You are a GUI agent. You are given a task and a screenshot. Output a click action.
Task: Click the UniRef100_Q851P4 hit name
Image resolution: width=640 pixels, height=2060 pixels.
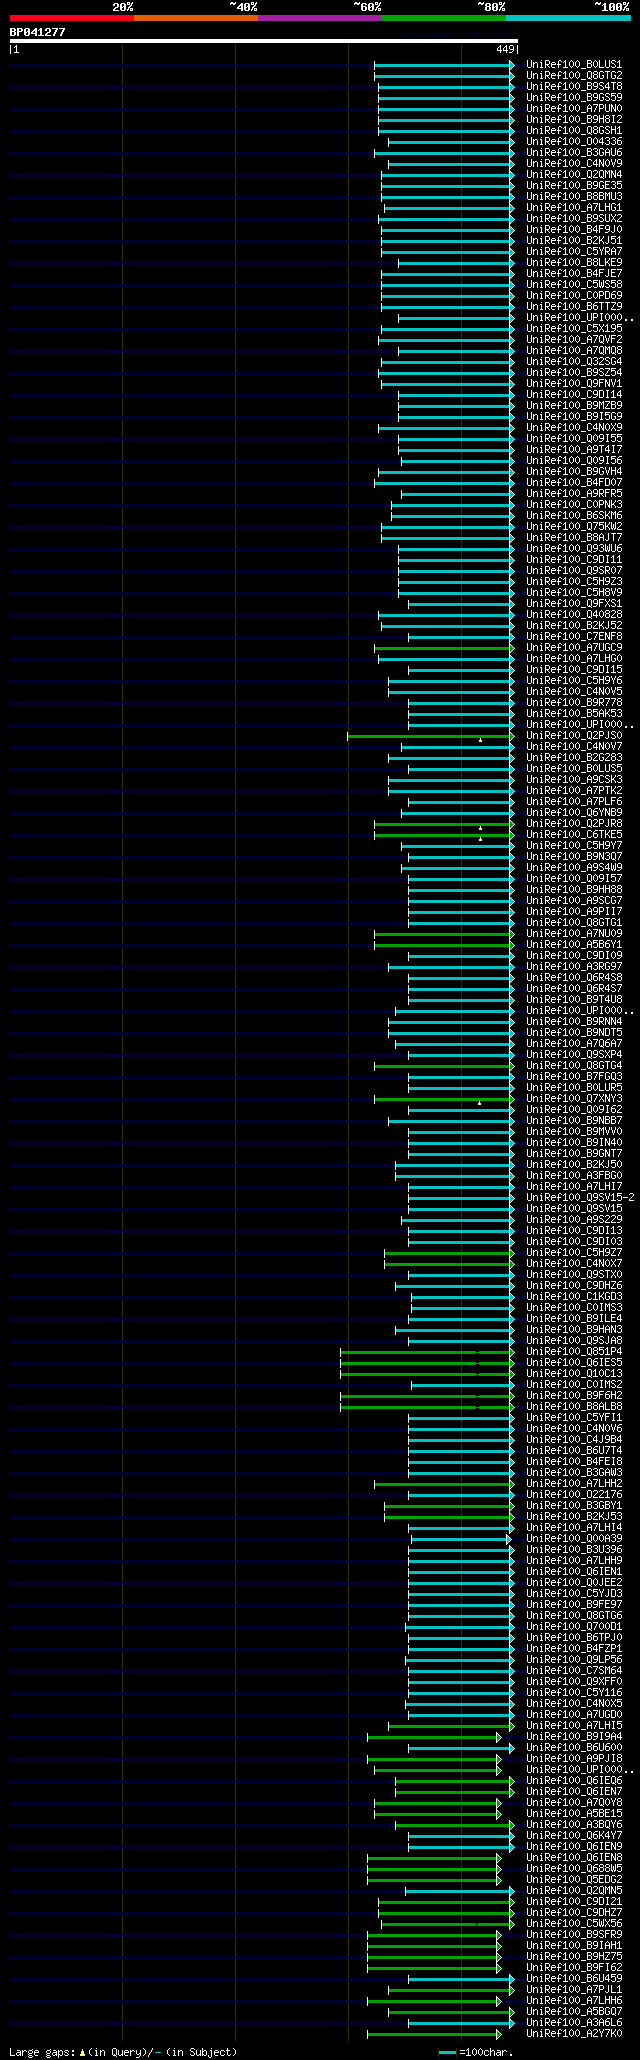[x=574, y=1351]
